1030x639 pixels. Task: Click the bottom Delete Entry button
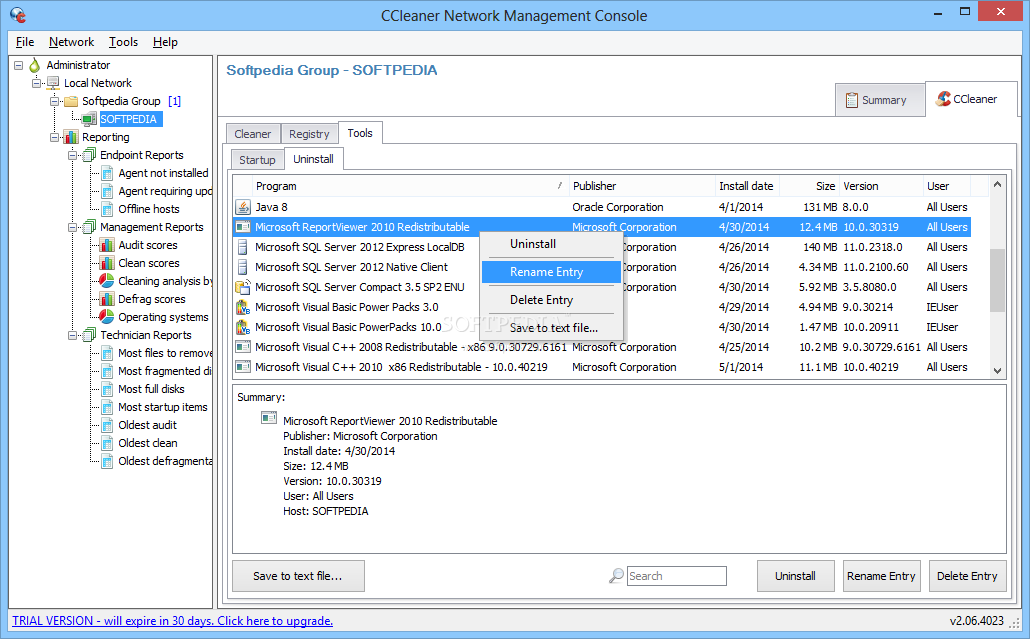coord(968,576)
